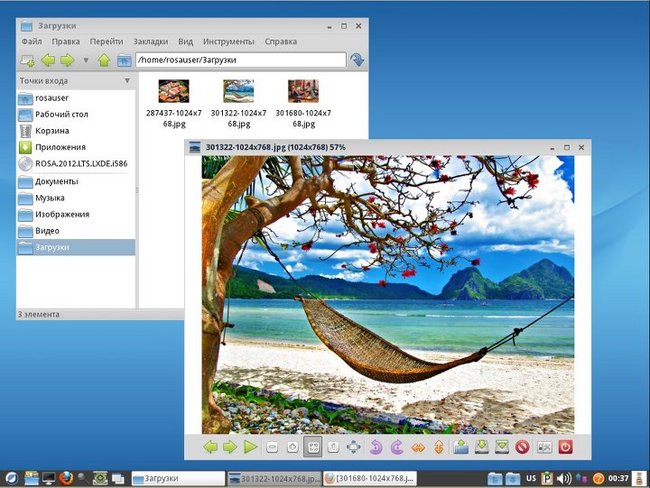Flip the image horizontally
The height and width of the screenshot is (488, 650).
point(418,447)
